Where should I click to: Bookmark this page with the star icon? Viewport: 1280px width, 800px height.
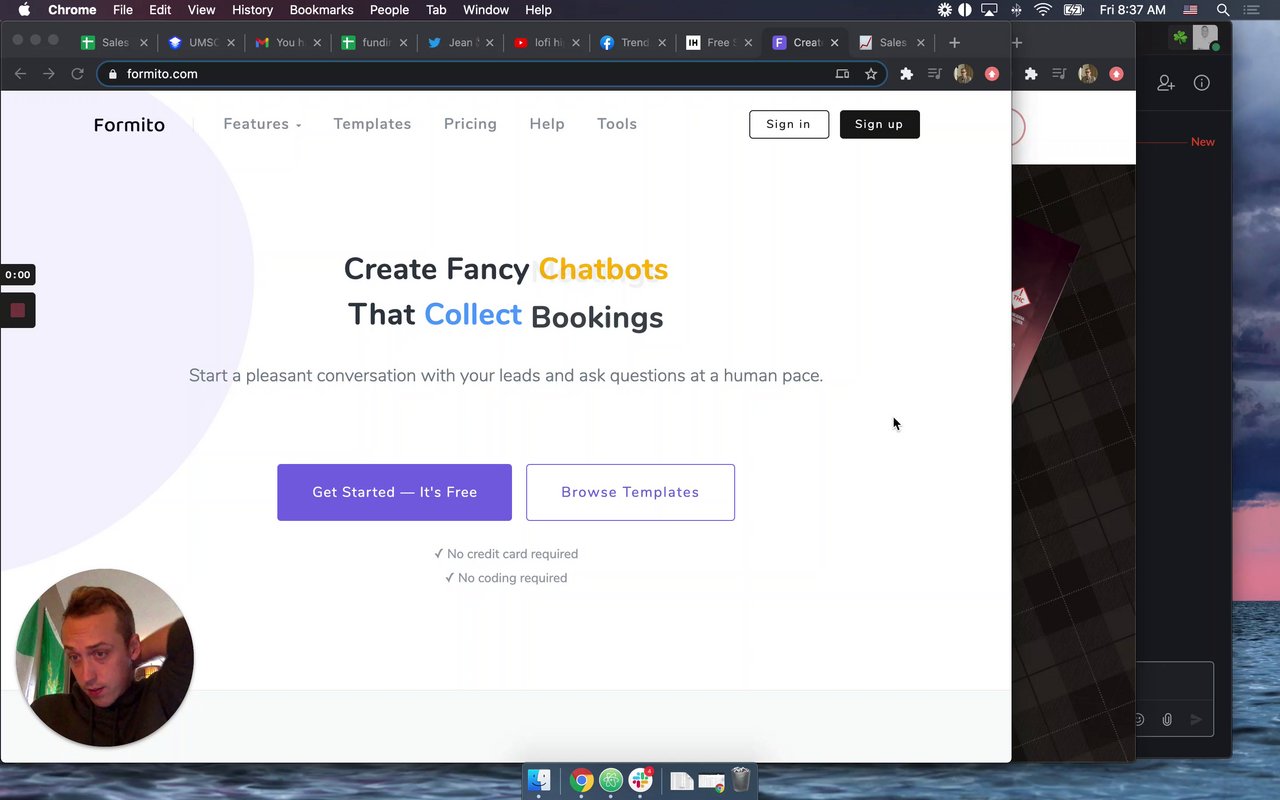pyautogui.click(x=871, y=74)
